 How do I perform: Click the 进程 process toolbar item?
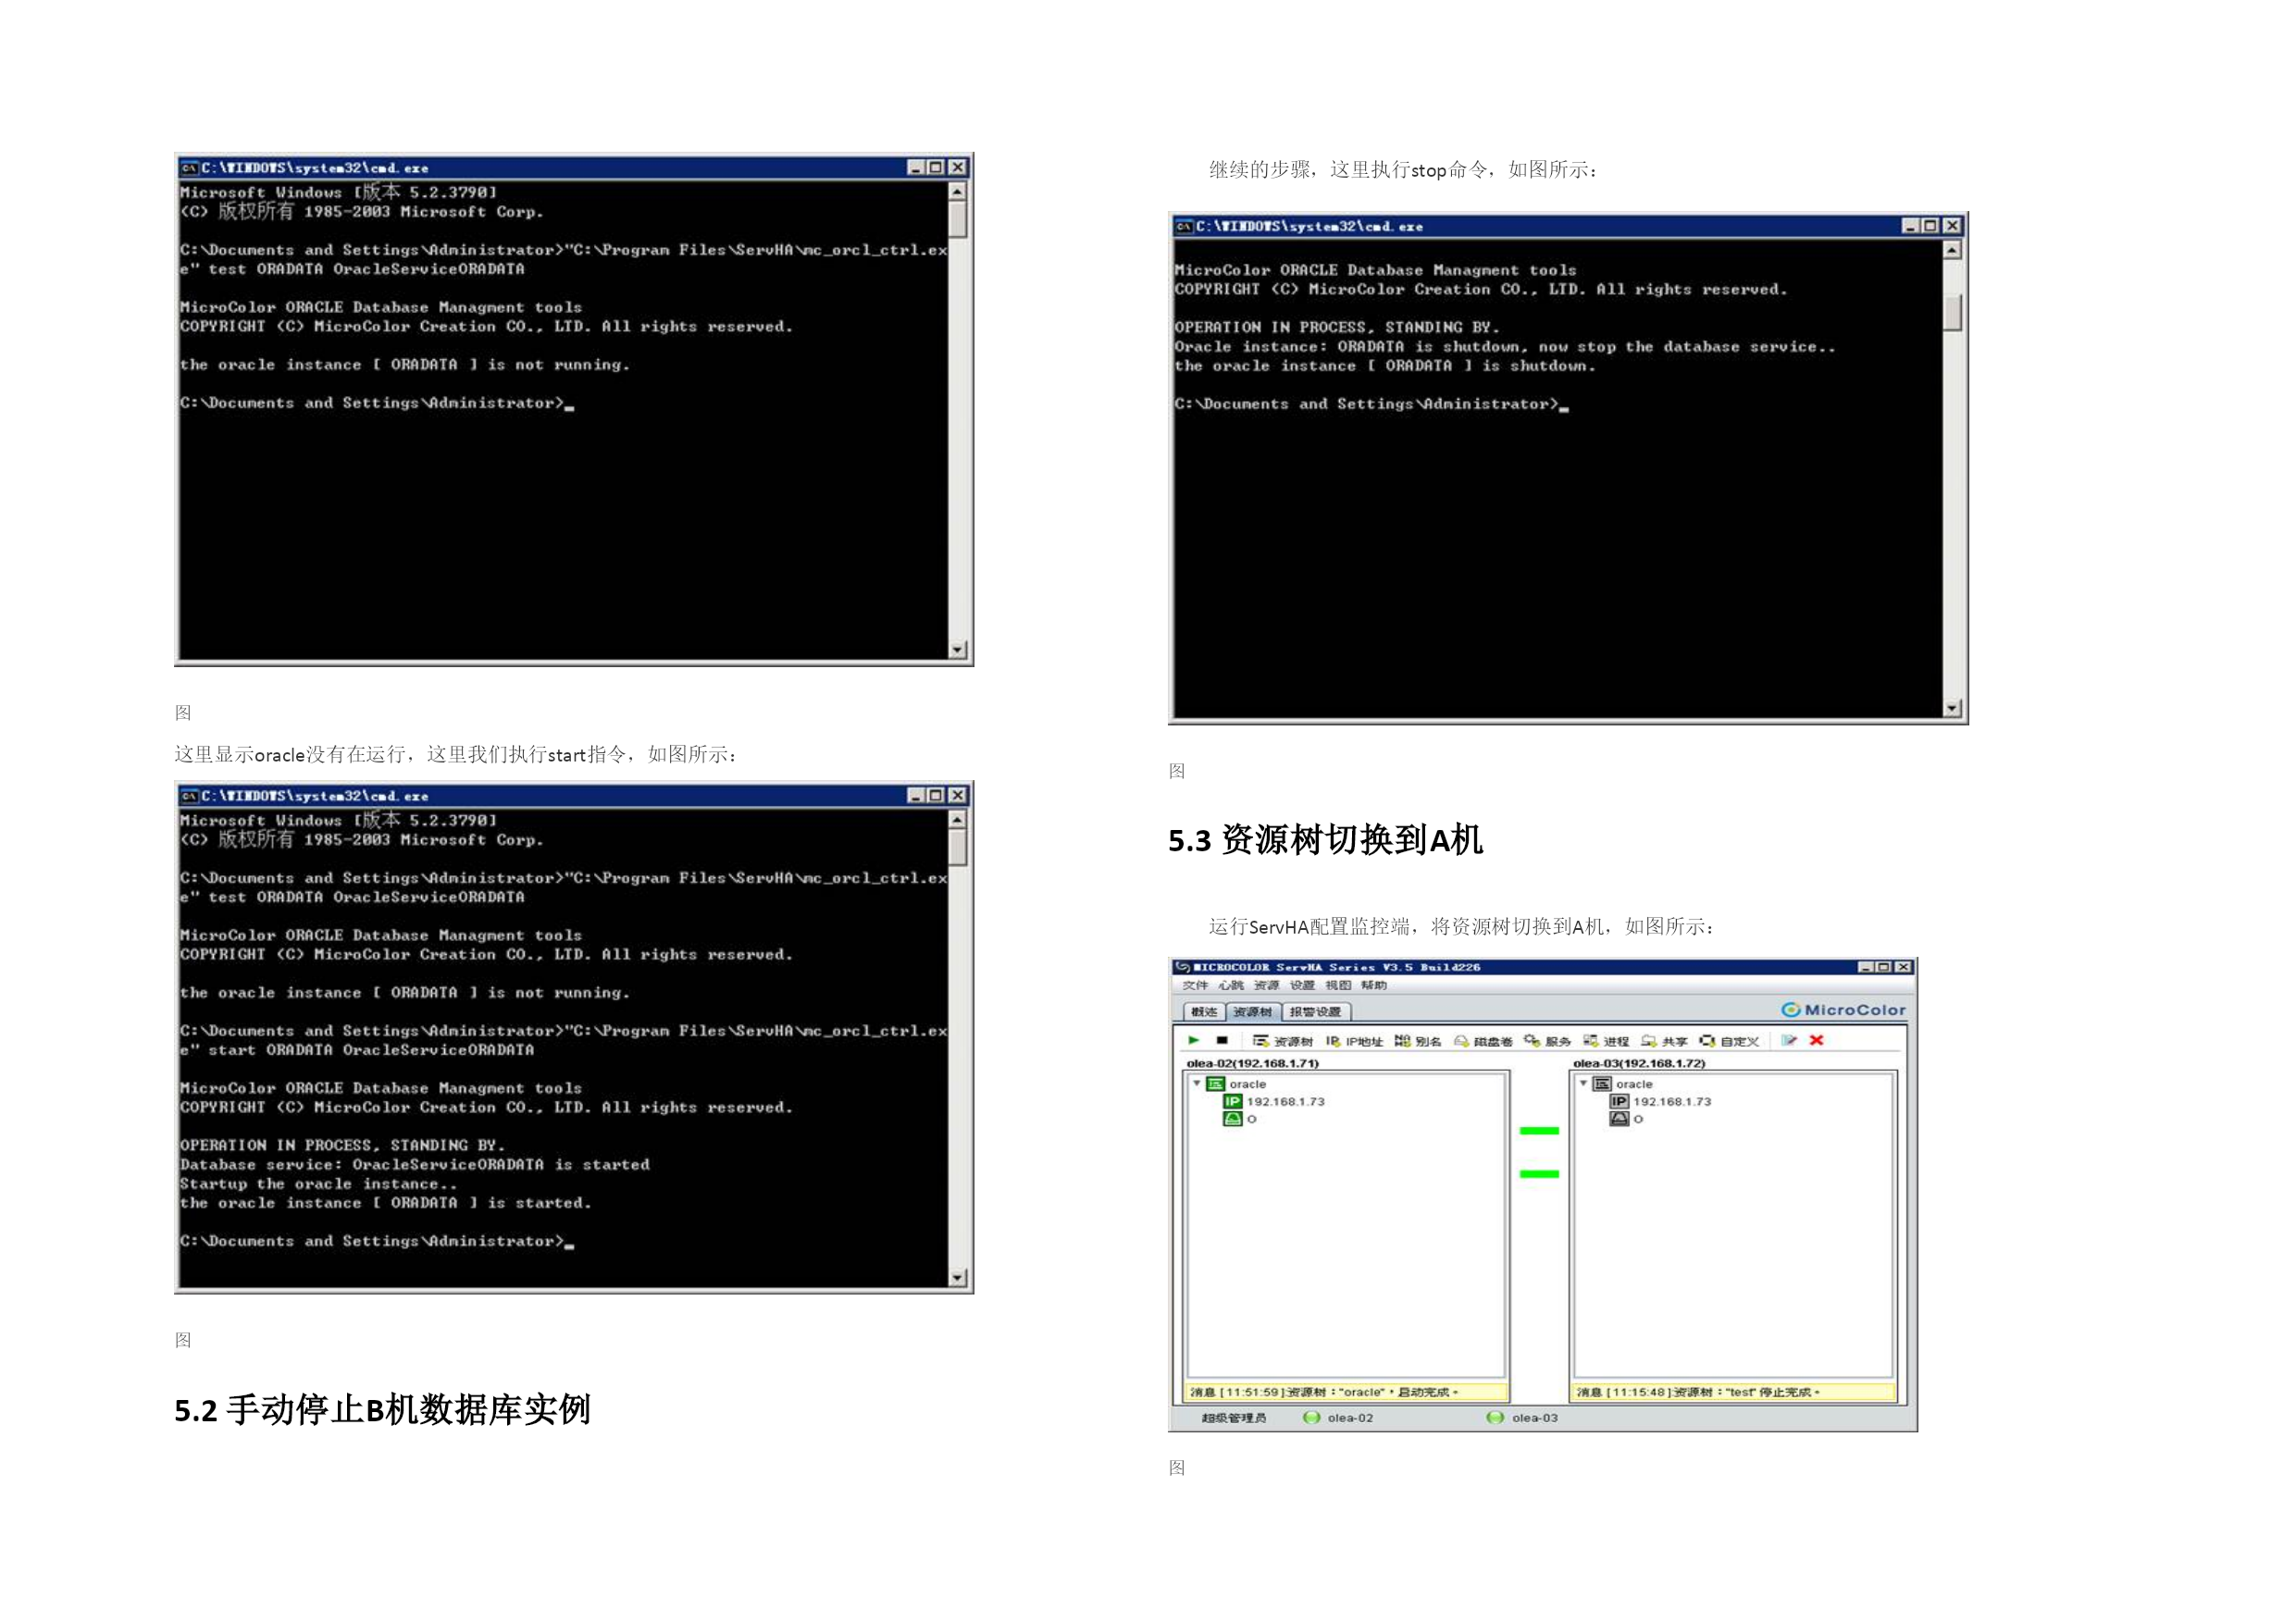click(1606, 1041)
